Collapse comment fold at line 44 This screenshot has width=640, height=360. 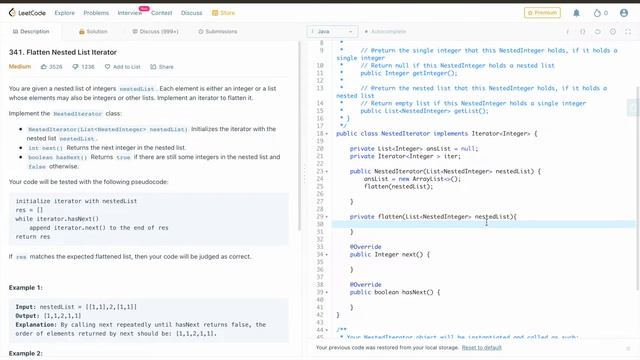327,330
